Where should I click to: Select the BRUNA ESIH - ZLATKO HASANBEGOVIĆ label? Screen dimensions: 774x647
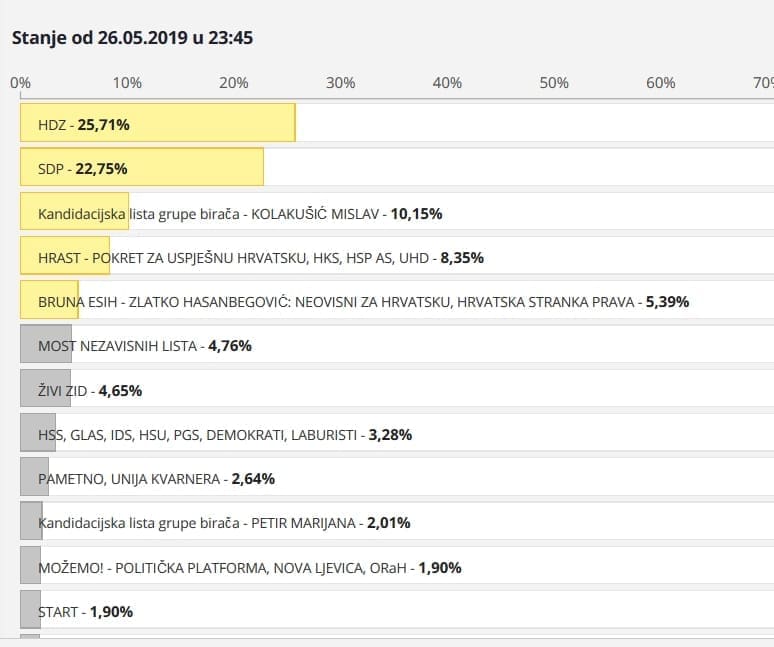point(363,301)
